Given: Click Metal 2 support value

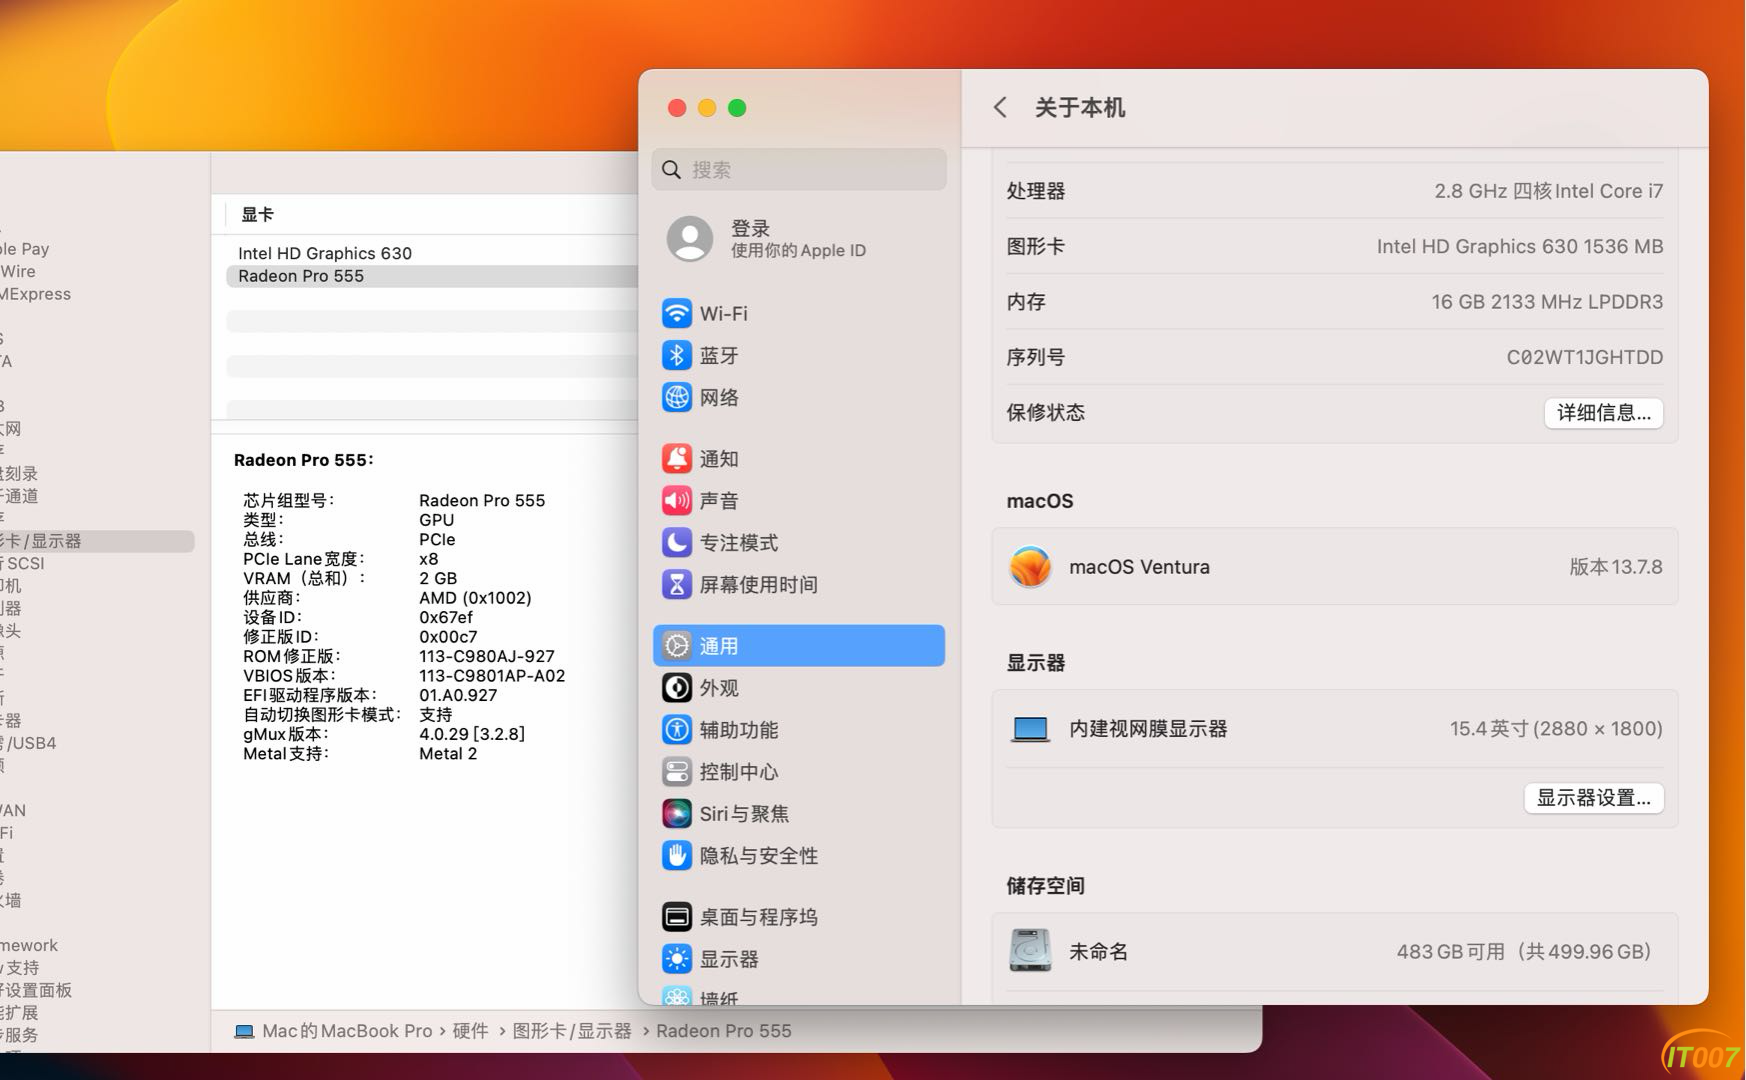Looking at the screenshot, I should point(448,754).
